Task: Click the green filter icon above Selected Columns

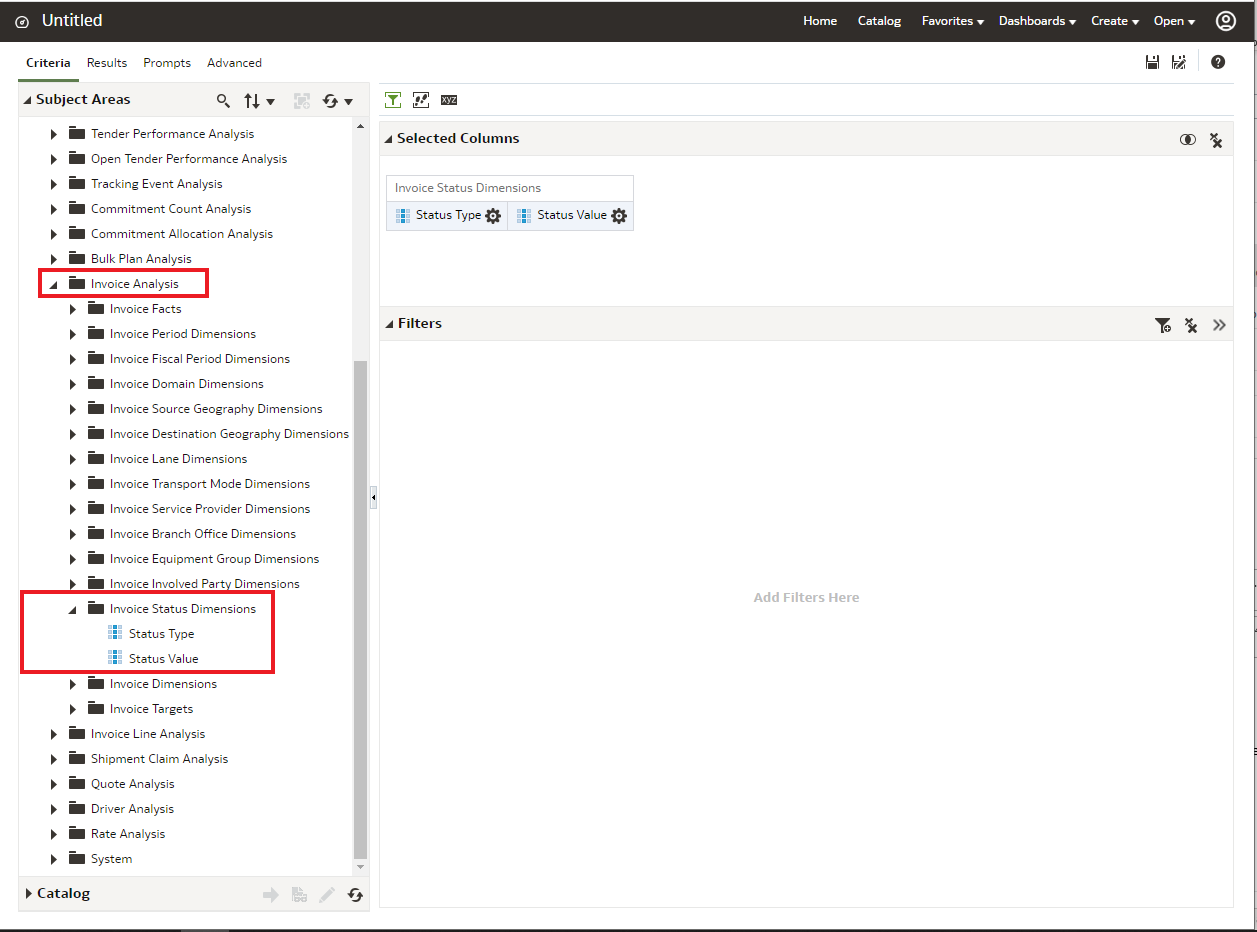Action: (393, 100)
